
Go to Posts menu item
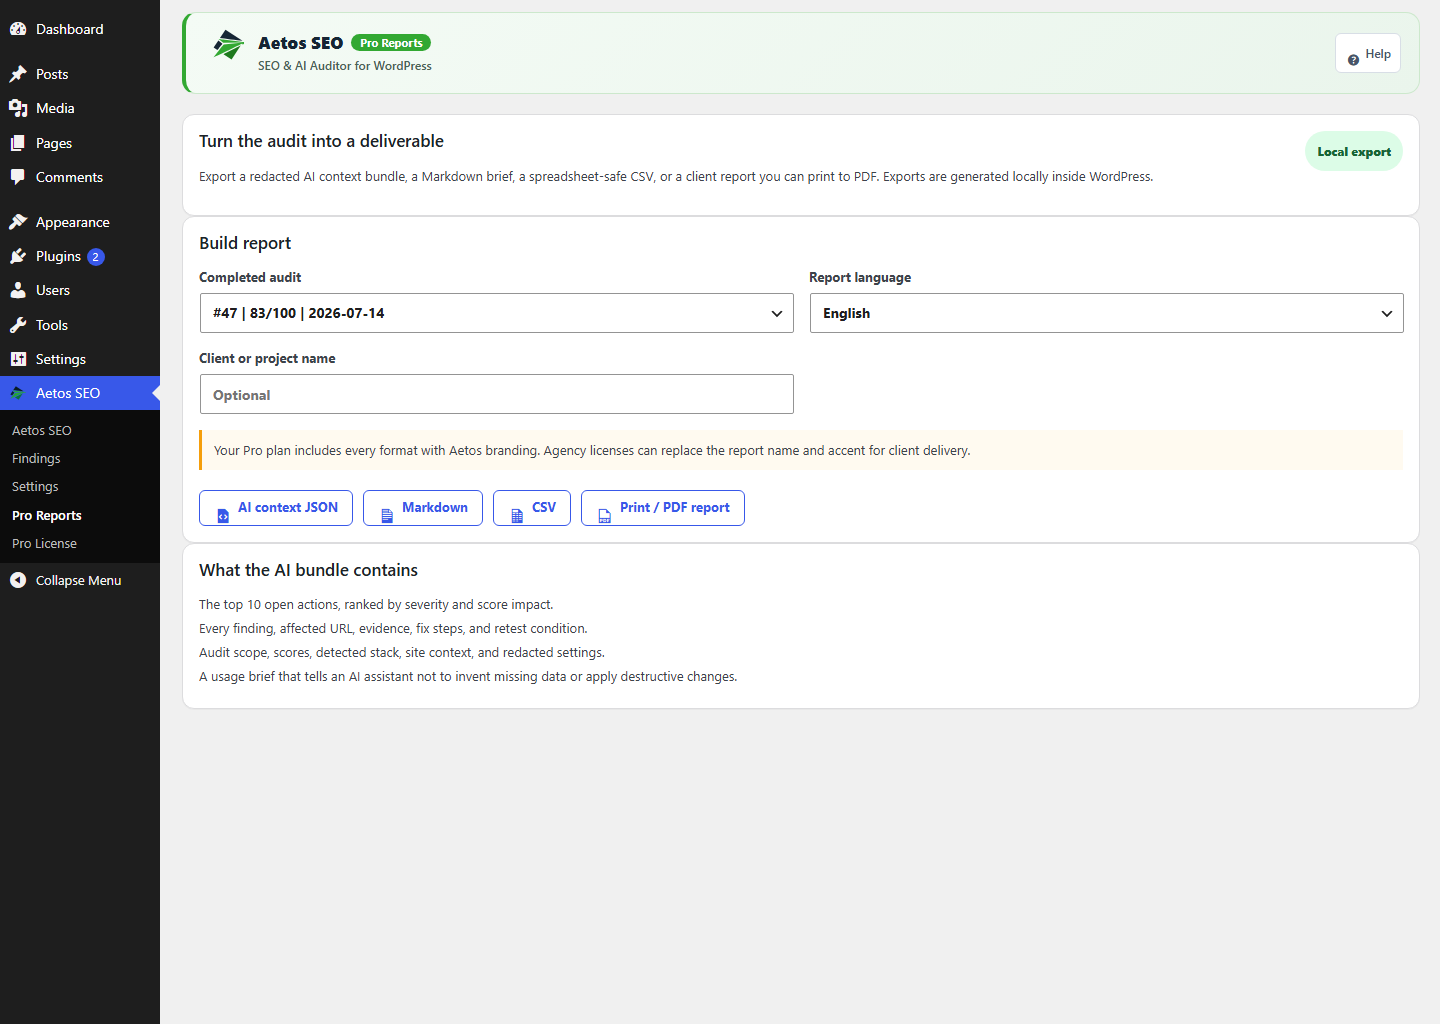tap(80, 74)
